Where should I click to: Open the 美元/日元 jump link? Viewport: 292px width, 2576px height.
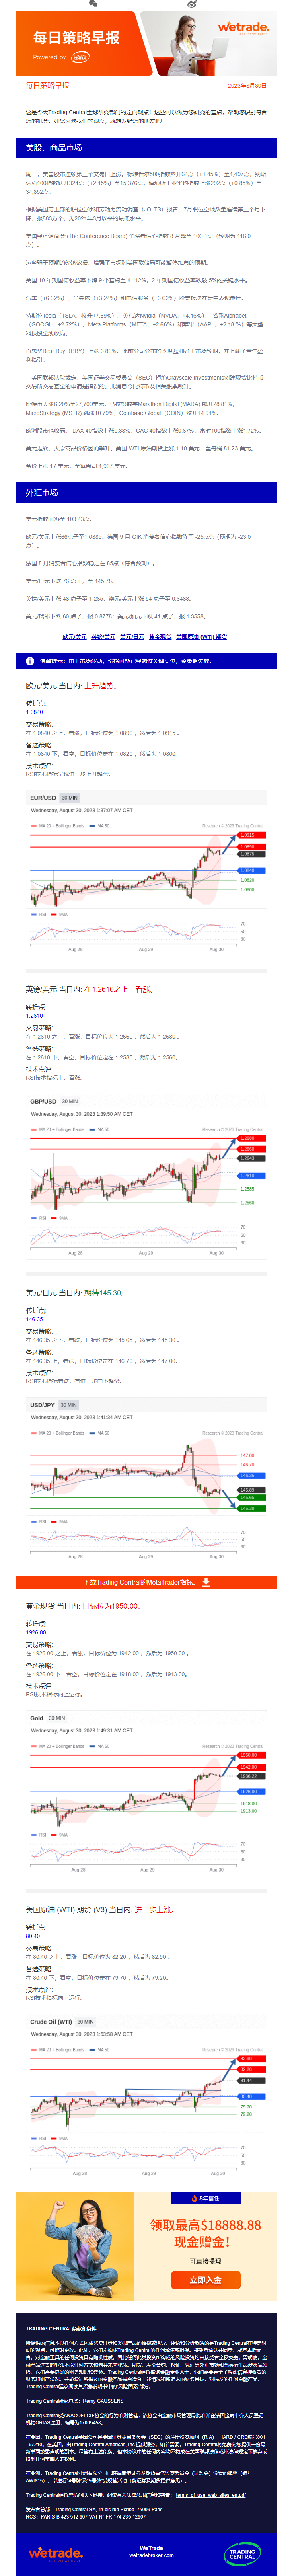pos(132,637)
